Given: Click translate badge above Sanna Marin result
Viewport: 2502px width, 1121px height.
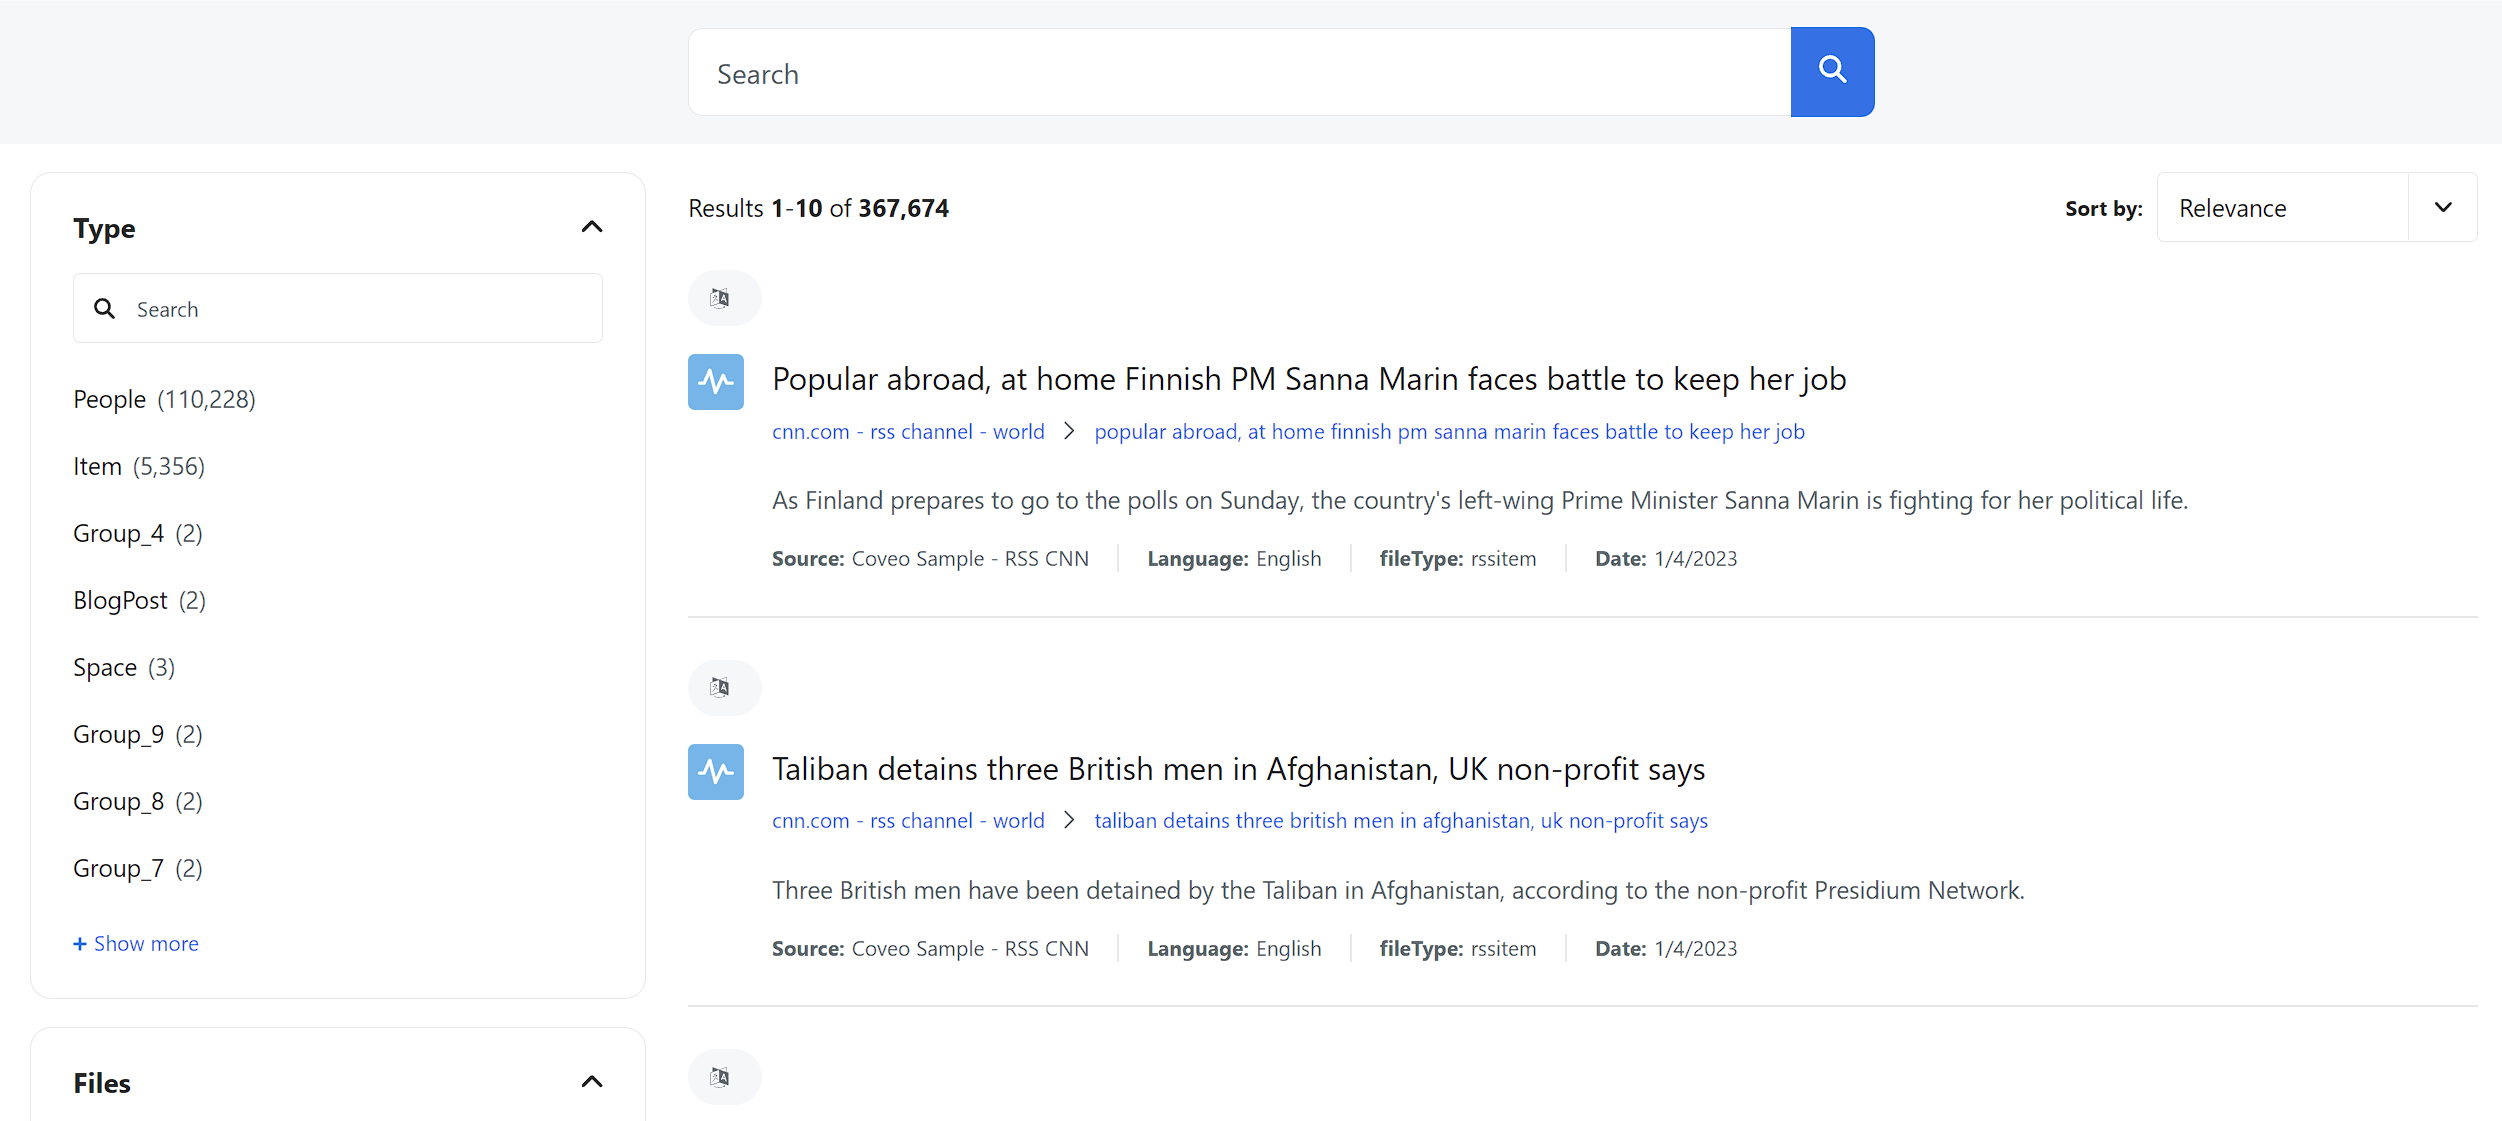Looking at the screenshot, I should click(x=724, y=298).
